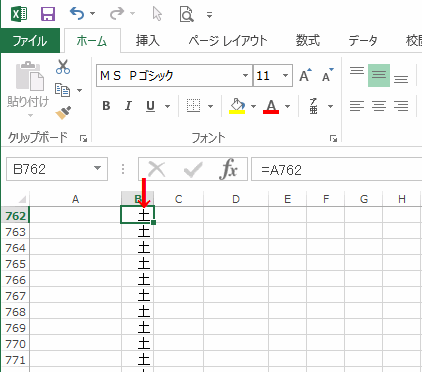Click the Select All corner triangle

tap(22, 199)
